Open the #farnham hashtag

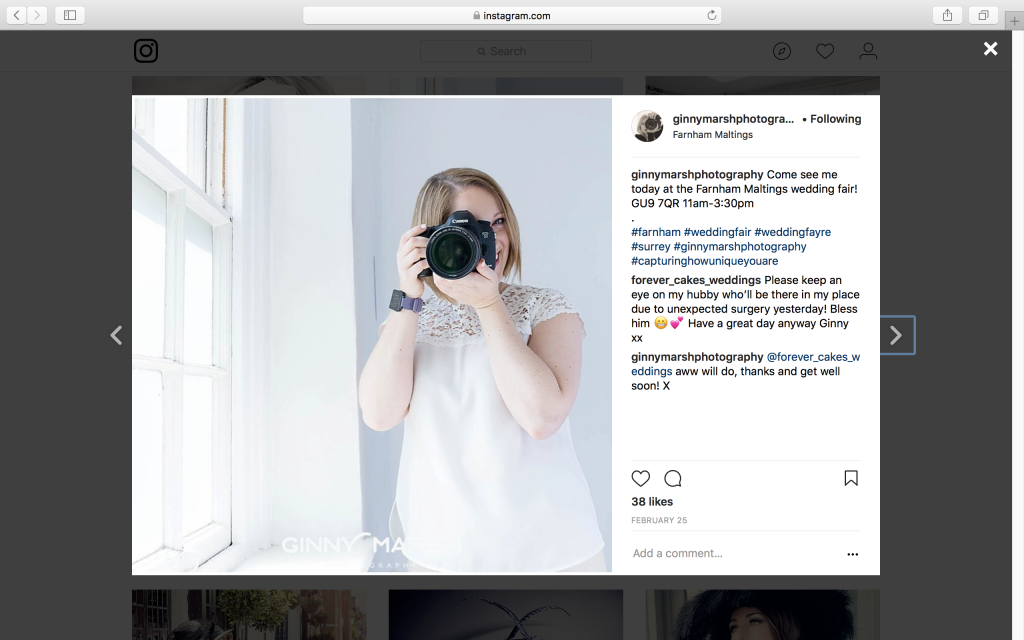(x=656, y=232)
